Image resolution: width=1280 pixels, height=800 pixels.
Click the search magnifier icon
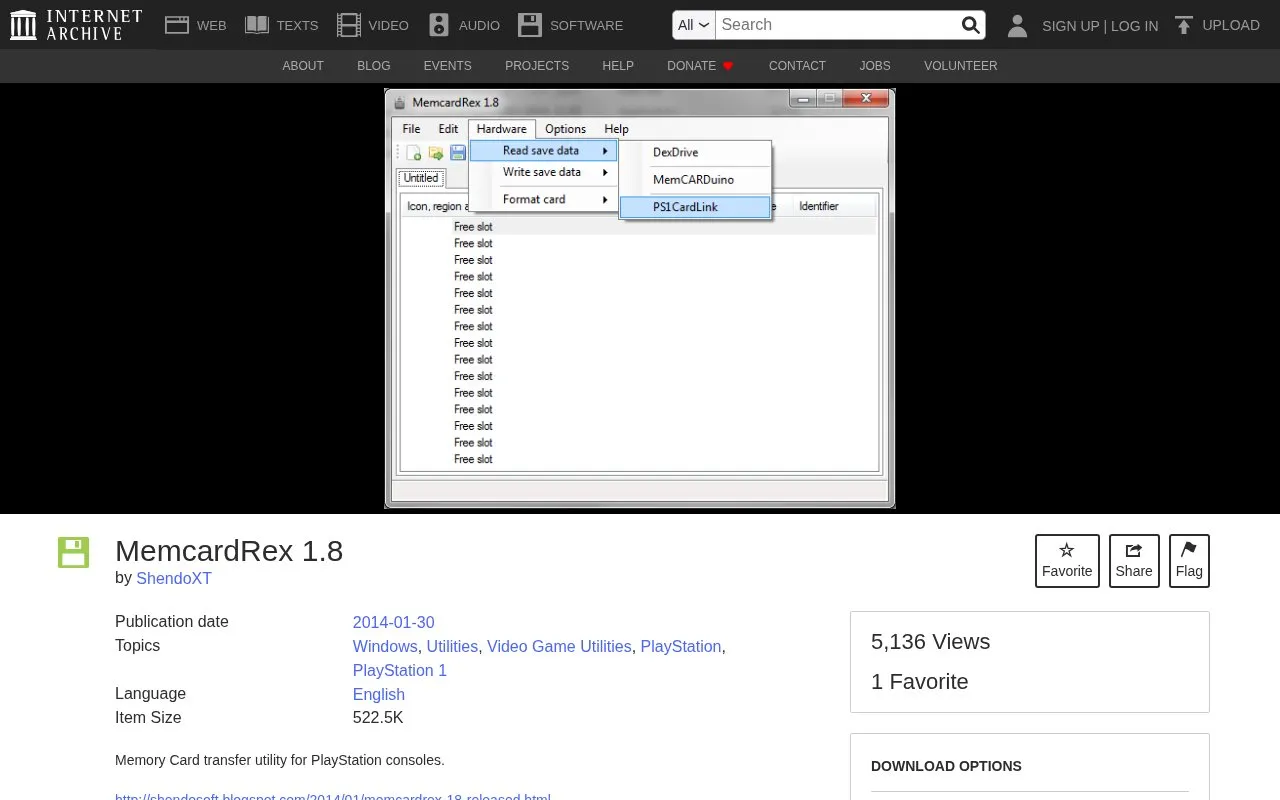coord(970,25)
